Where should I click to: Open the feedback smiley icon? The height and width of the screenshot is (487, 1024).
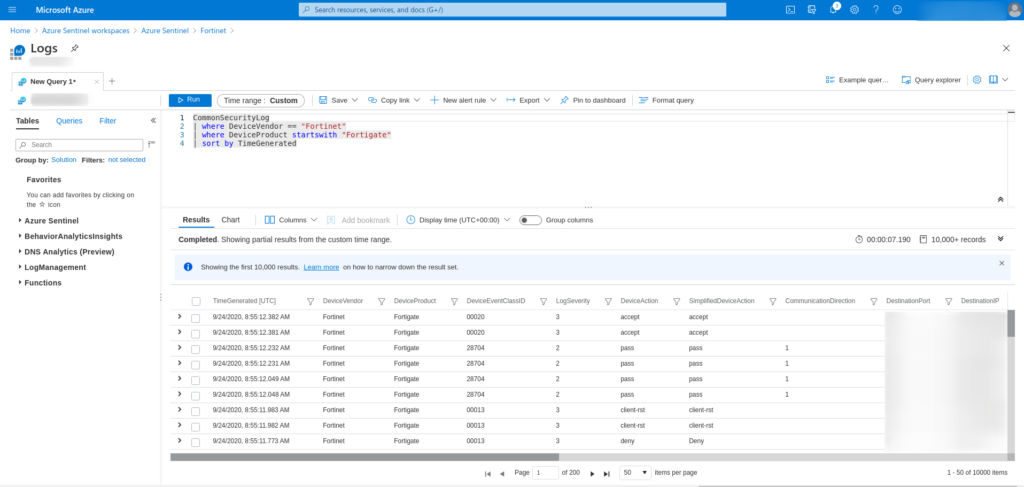[x=897, y=10]
